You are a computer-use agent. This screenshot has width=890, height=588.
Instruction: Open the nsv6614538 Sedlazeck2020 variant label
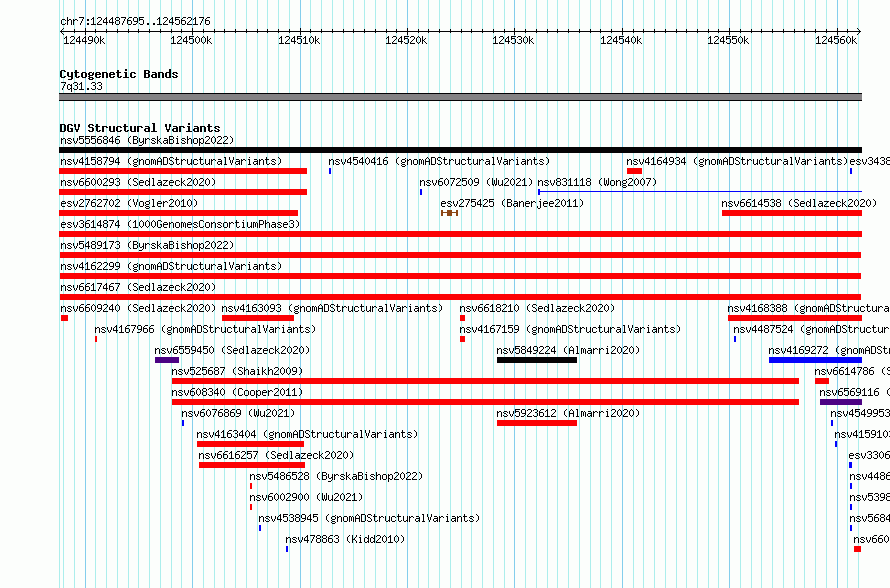click(799, 203)
